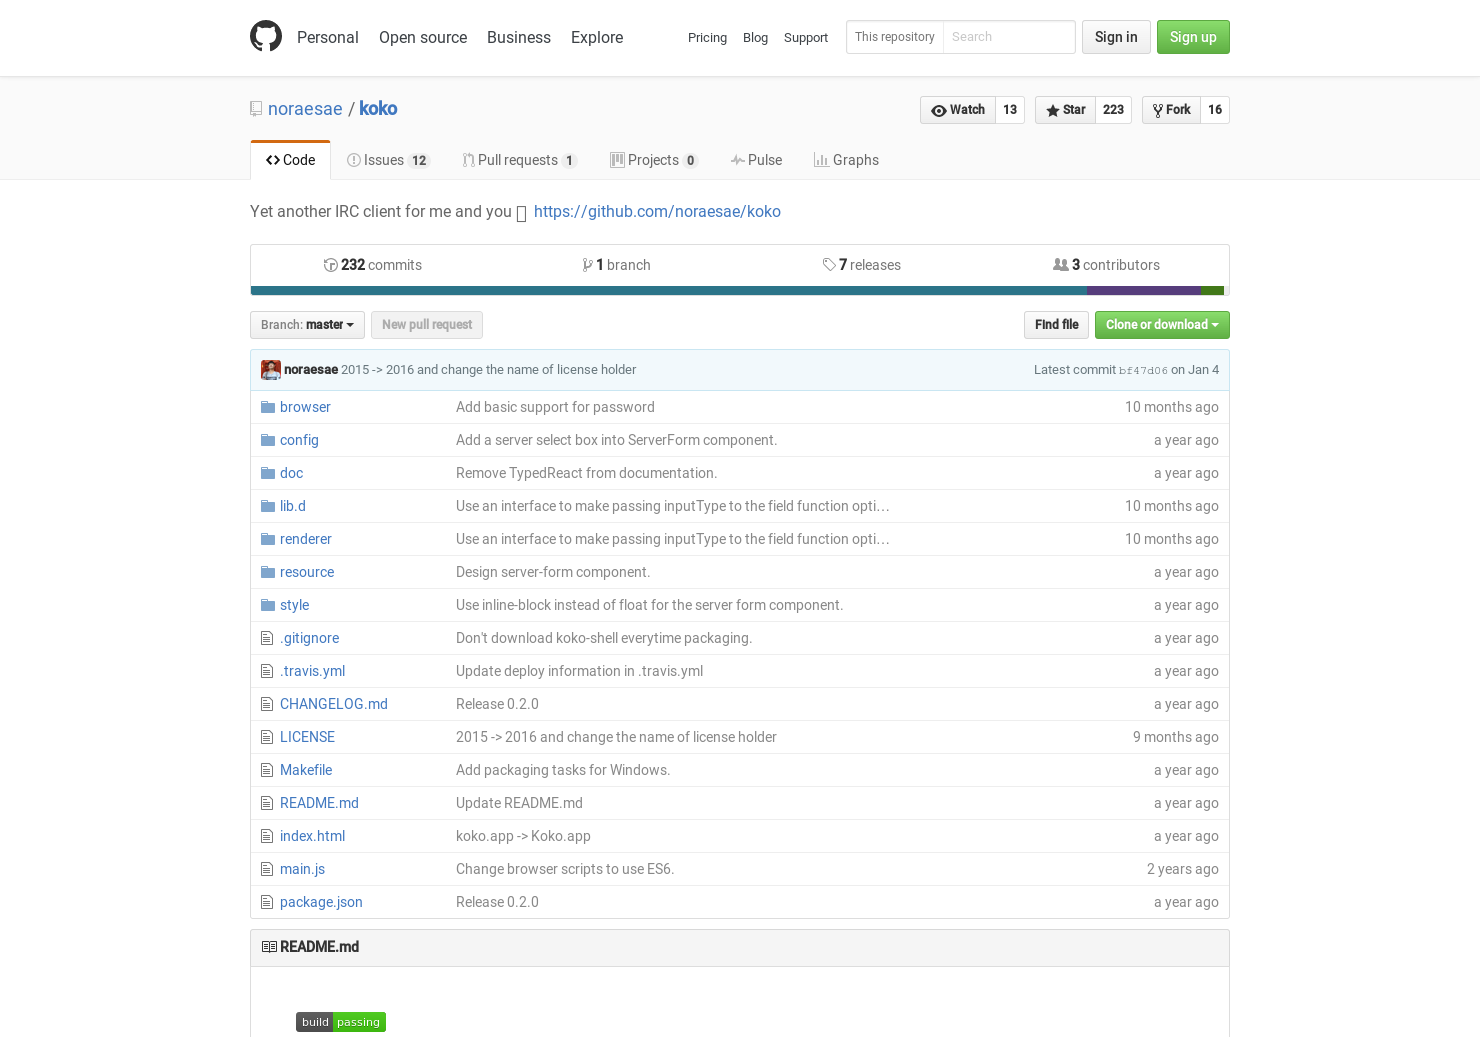The height and width of the screenshot is (1037, 1480).
Task: Click the commits history clock icon
Action: (x=330, y=265)
